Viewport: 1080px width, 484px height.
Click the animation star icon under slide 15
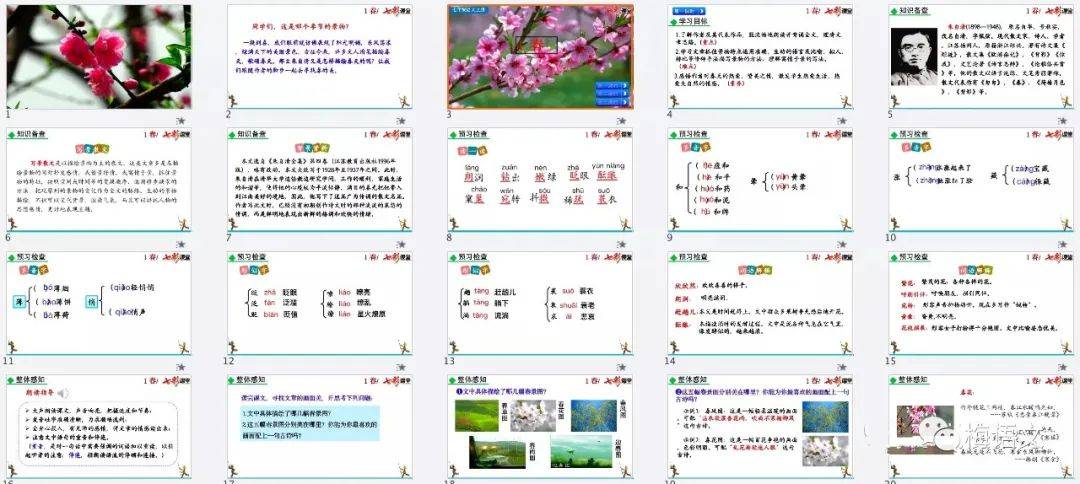tap(1062, 367)
